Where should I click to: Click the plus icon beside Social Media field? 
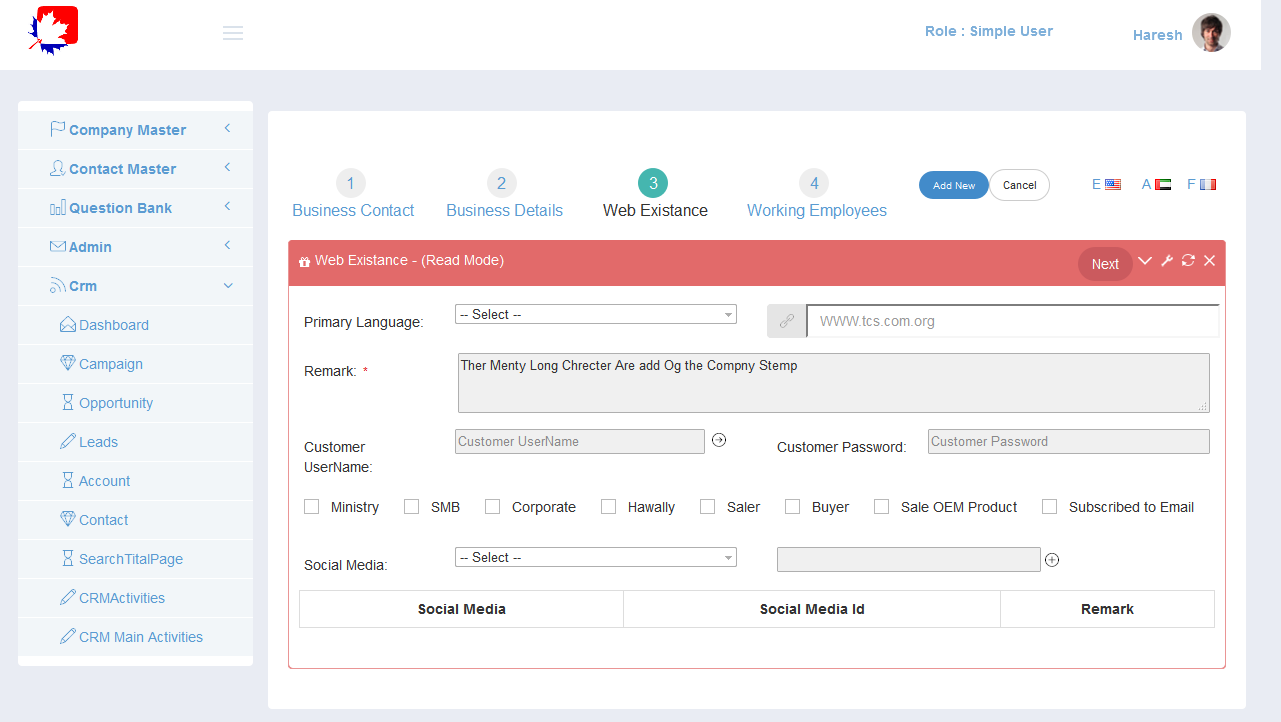click(1052, 560)
